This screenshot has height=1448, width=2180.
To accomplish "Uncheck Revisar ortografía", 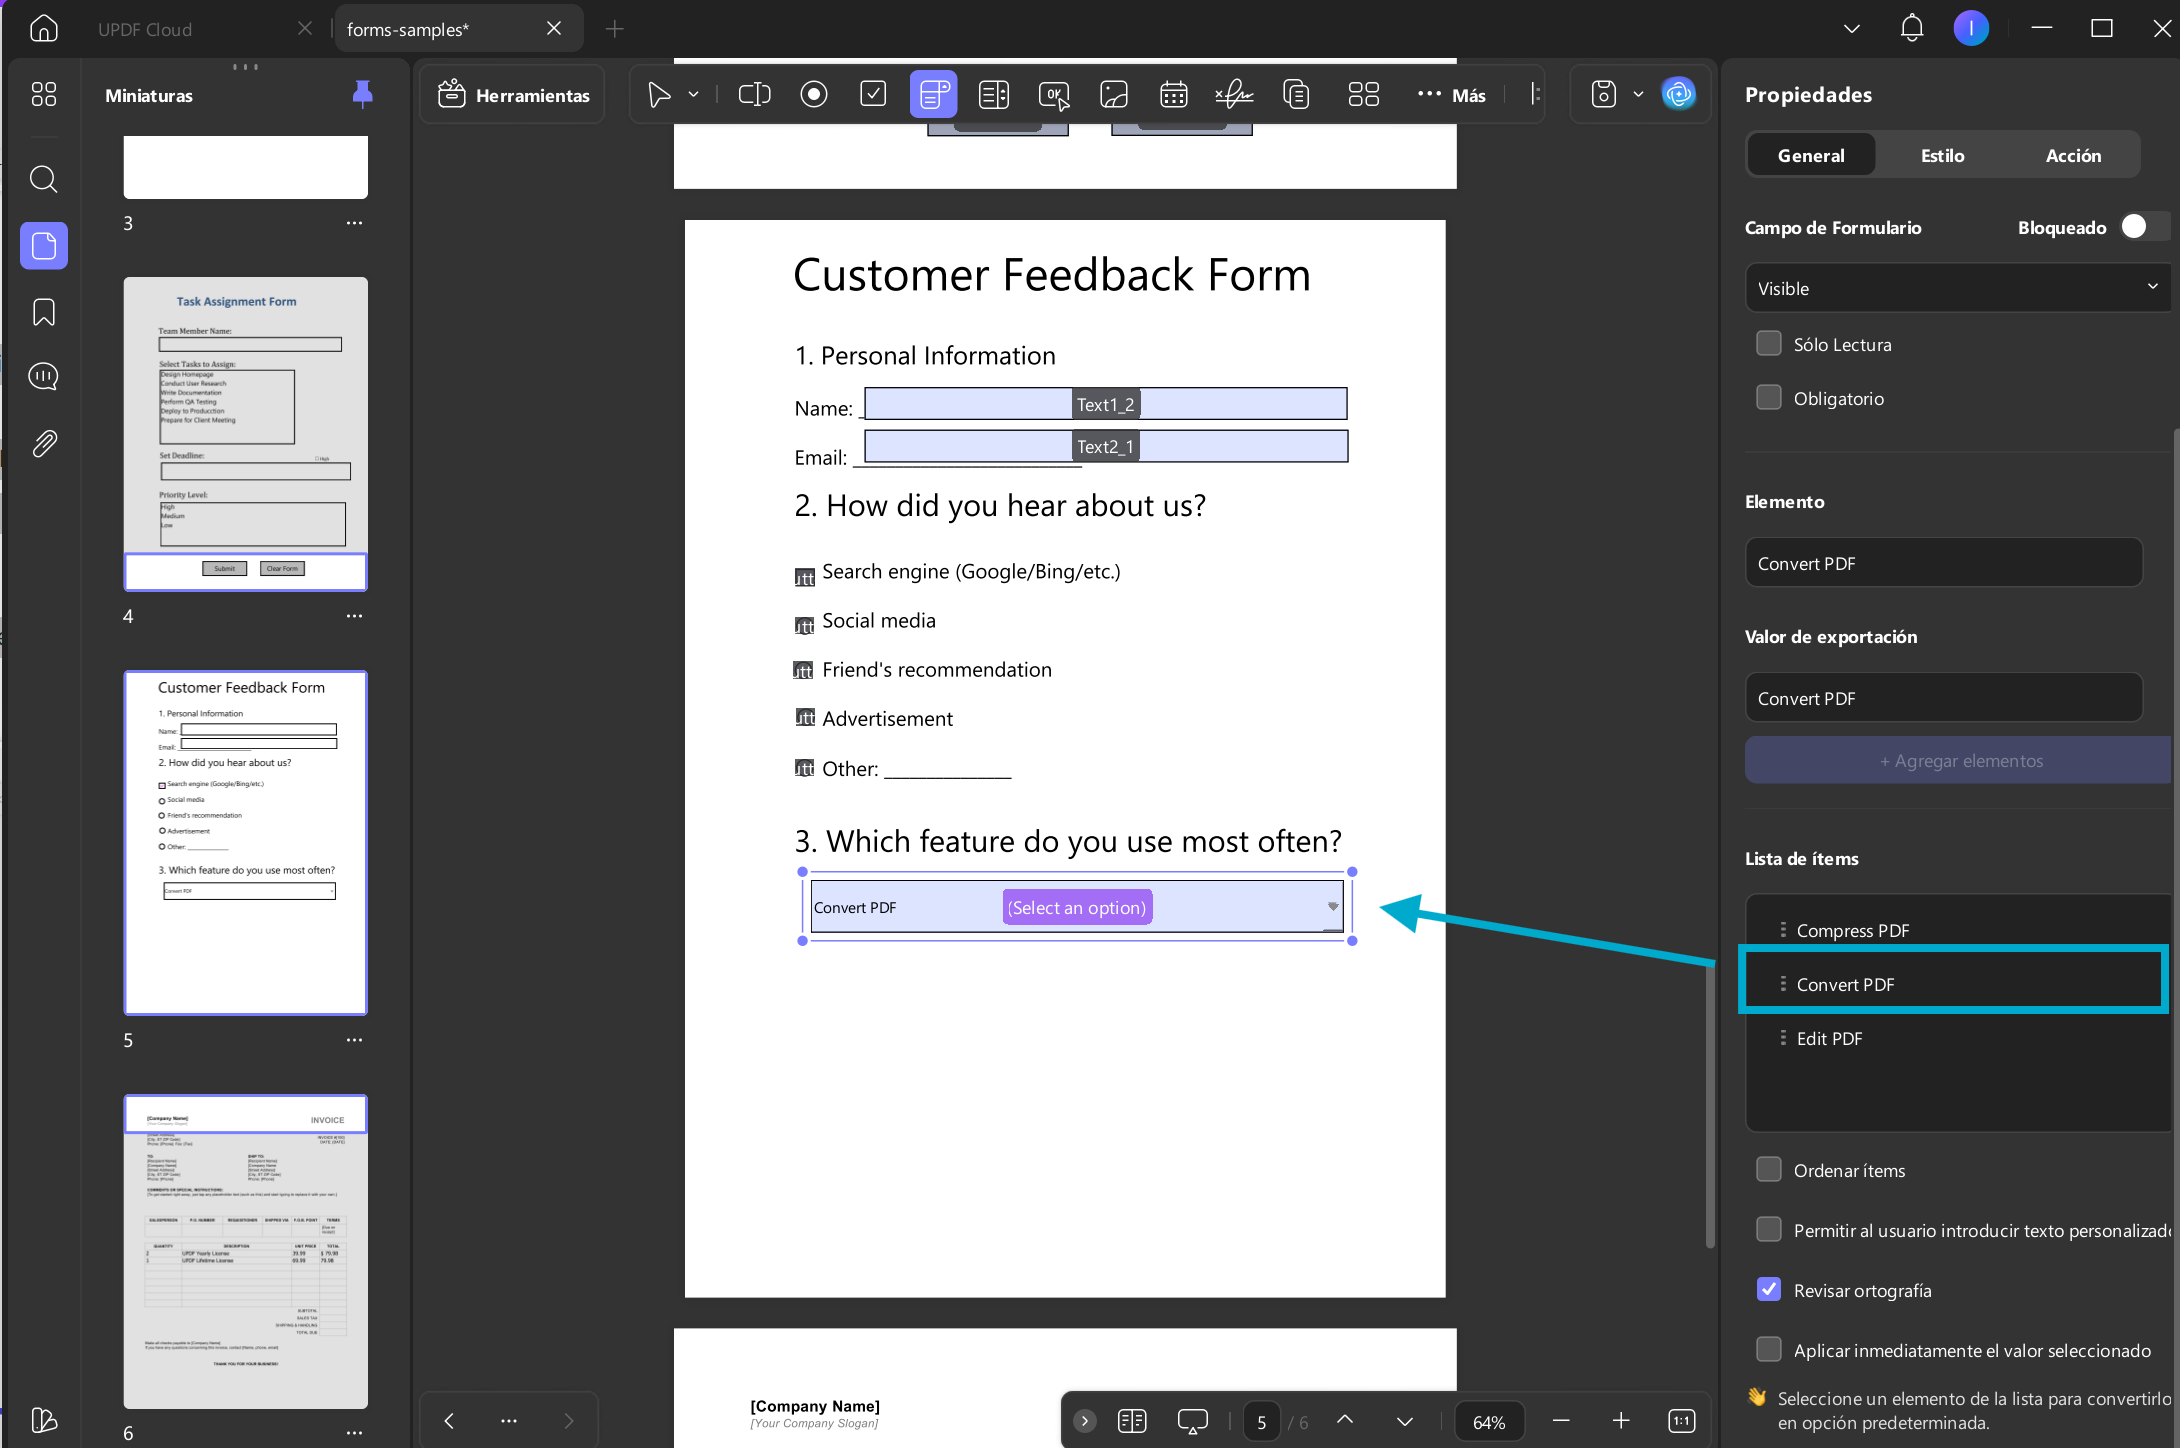I will coord(1769,1290).
